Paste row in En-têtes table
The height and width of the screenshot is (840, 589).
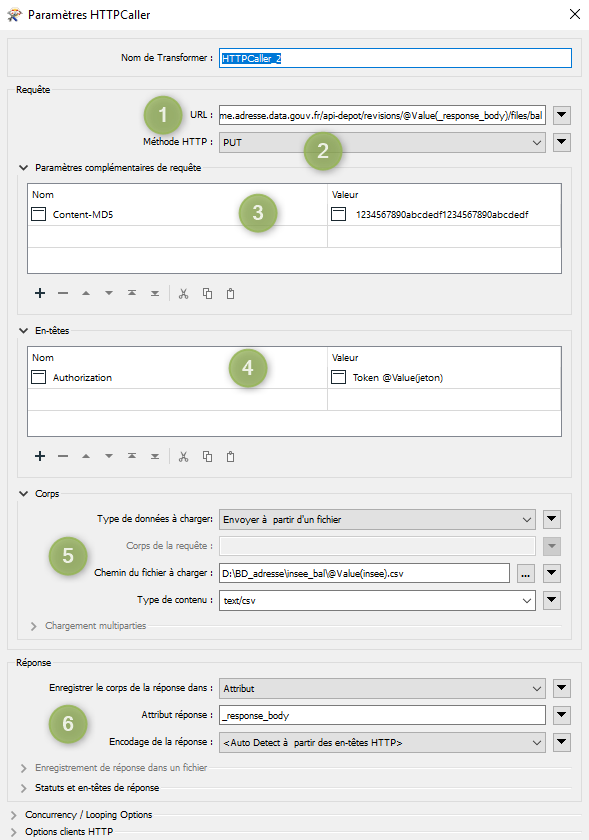pyautogui.click(x=230, y=456)
